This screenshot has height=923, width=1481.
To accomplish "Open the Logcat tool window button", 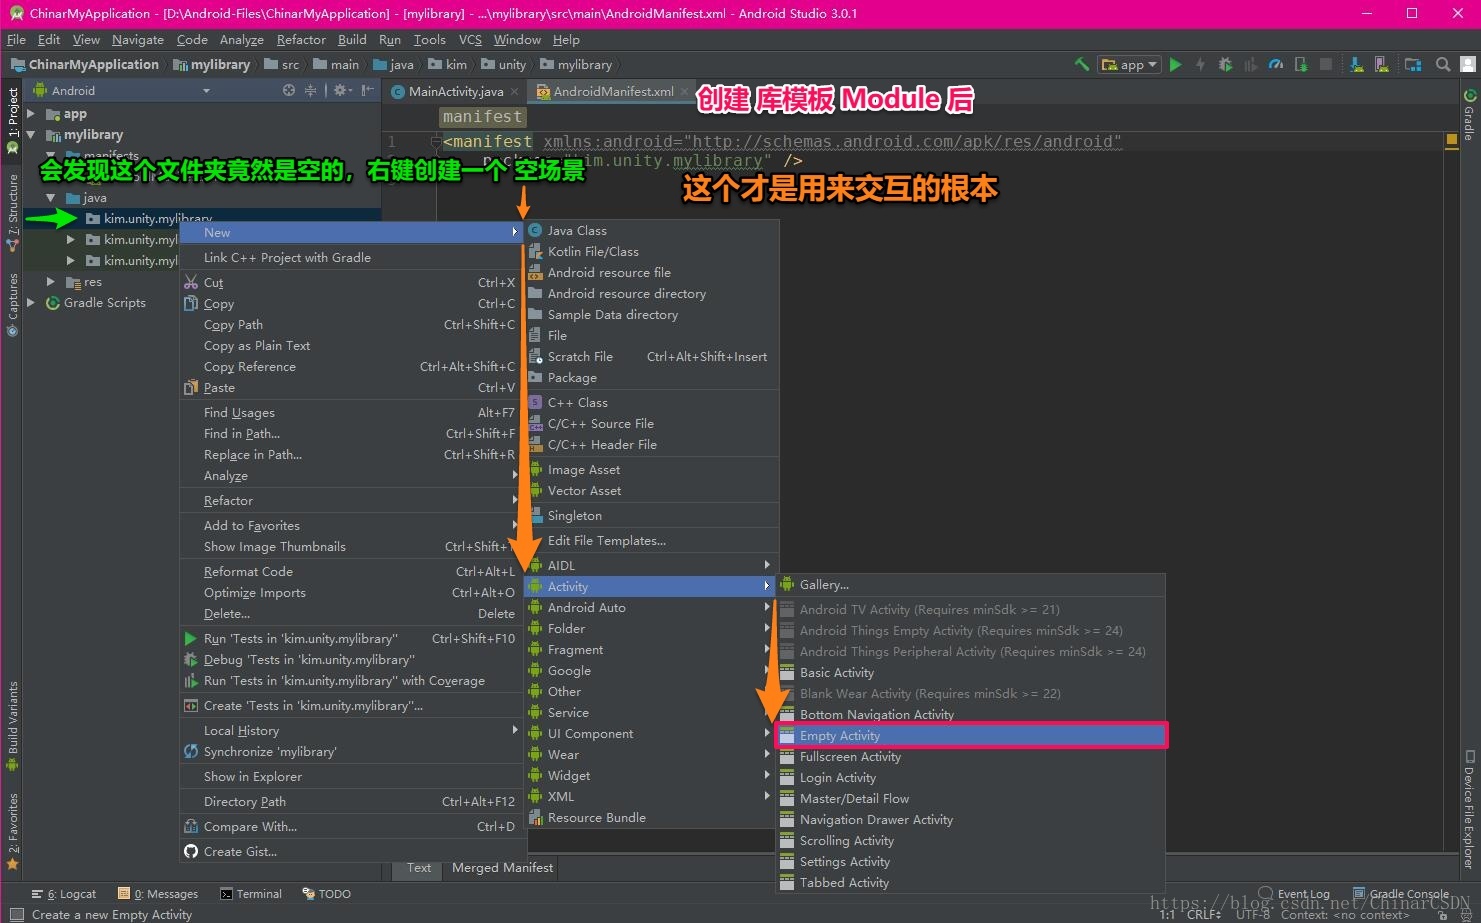I will (x=64, y=894).
